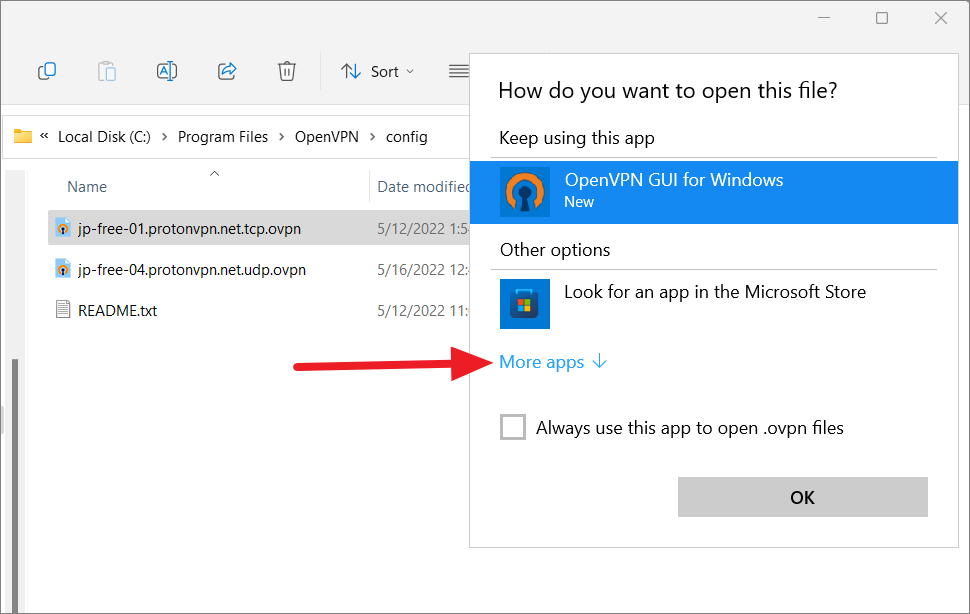Click the README.txt file icon

[x=63, y=310]
